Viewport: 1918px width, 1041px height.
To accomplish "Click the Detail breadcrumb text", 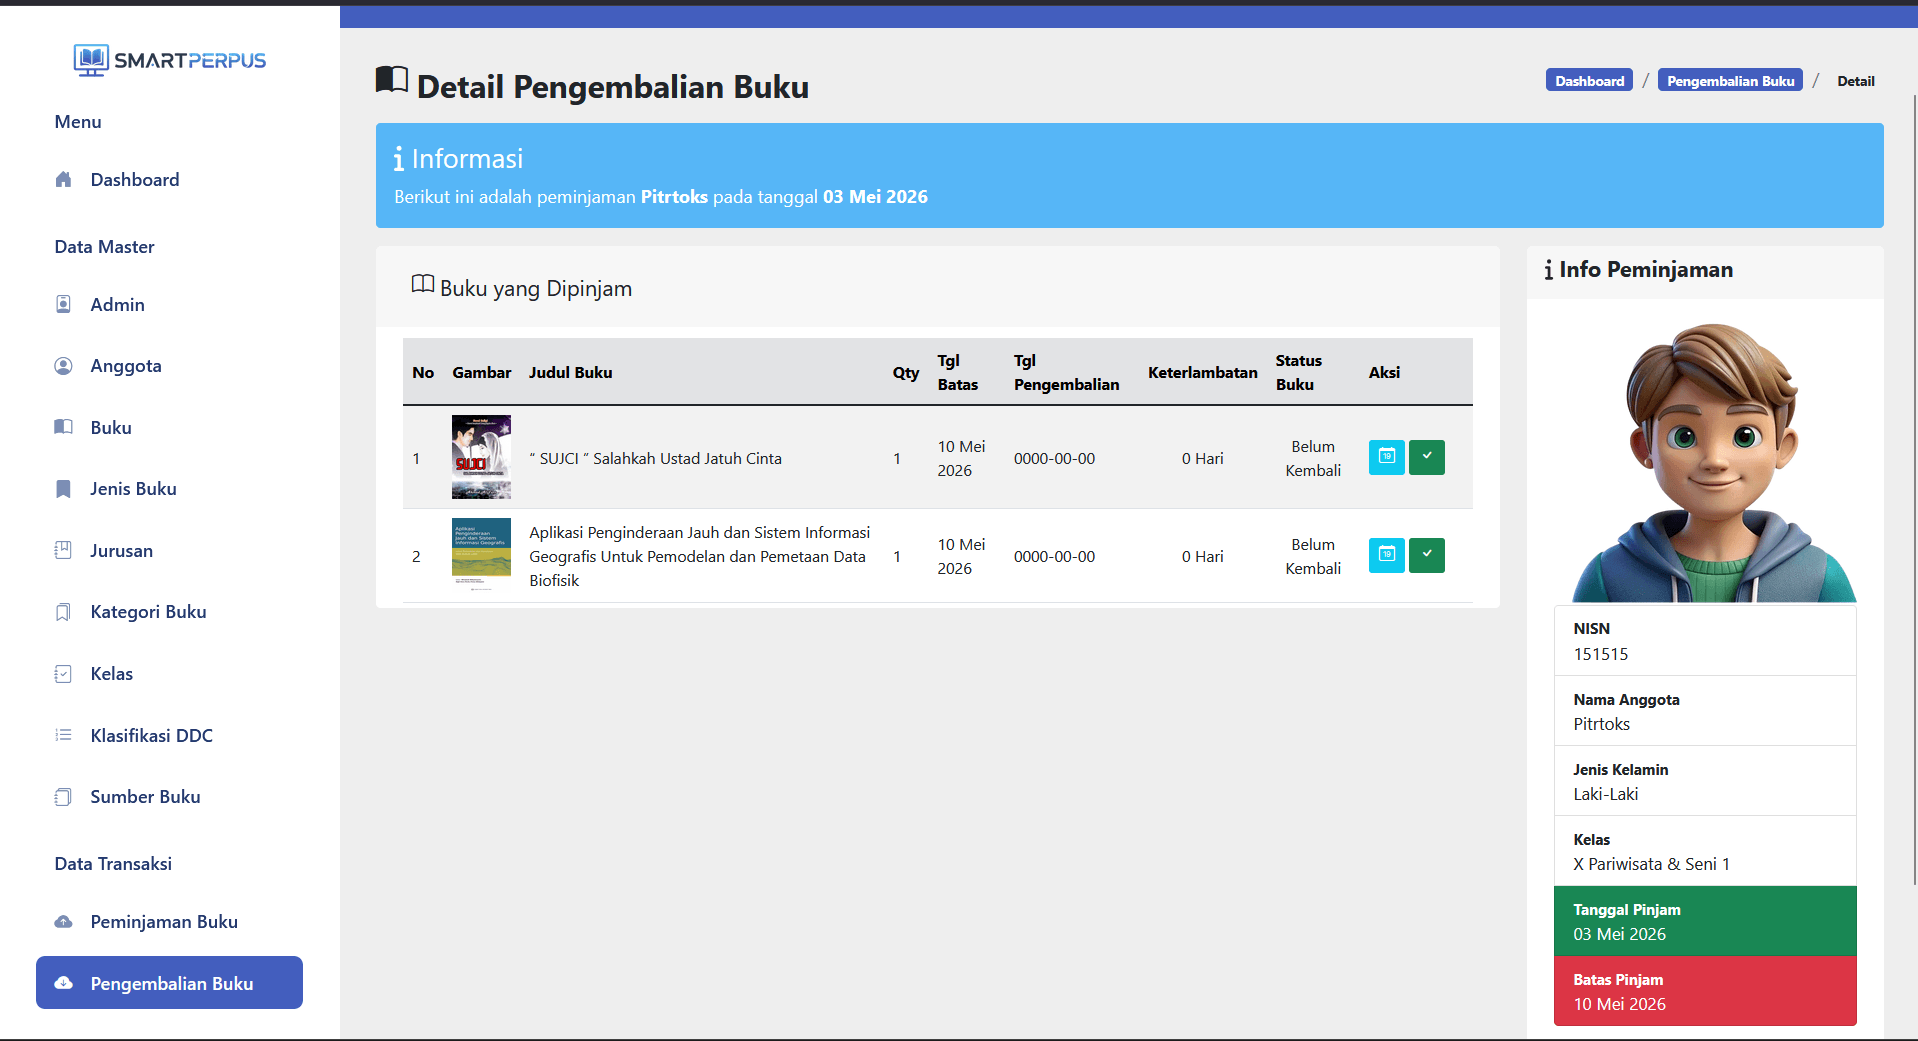I will click(1855, 81).
